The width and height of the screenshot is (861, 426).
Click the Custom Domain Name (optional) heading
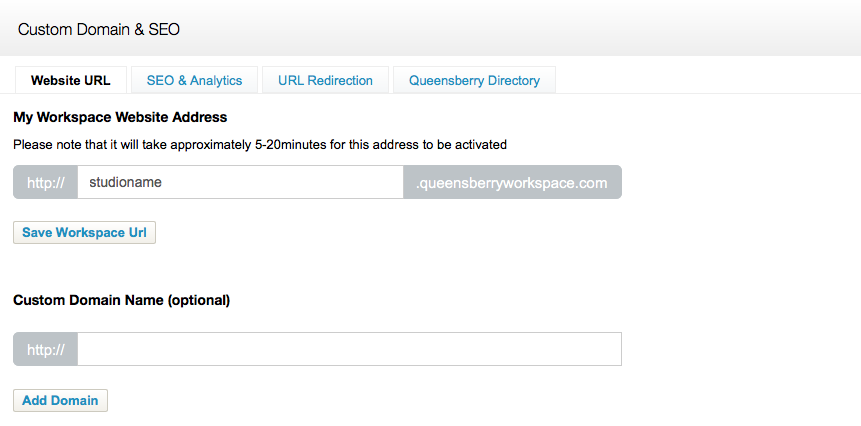121,299
